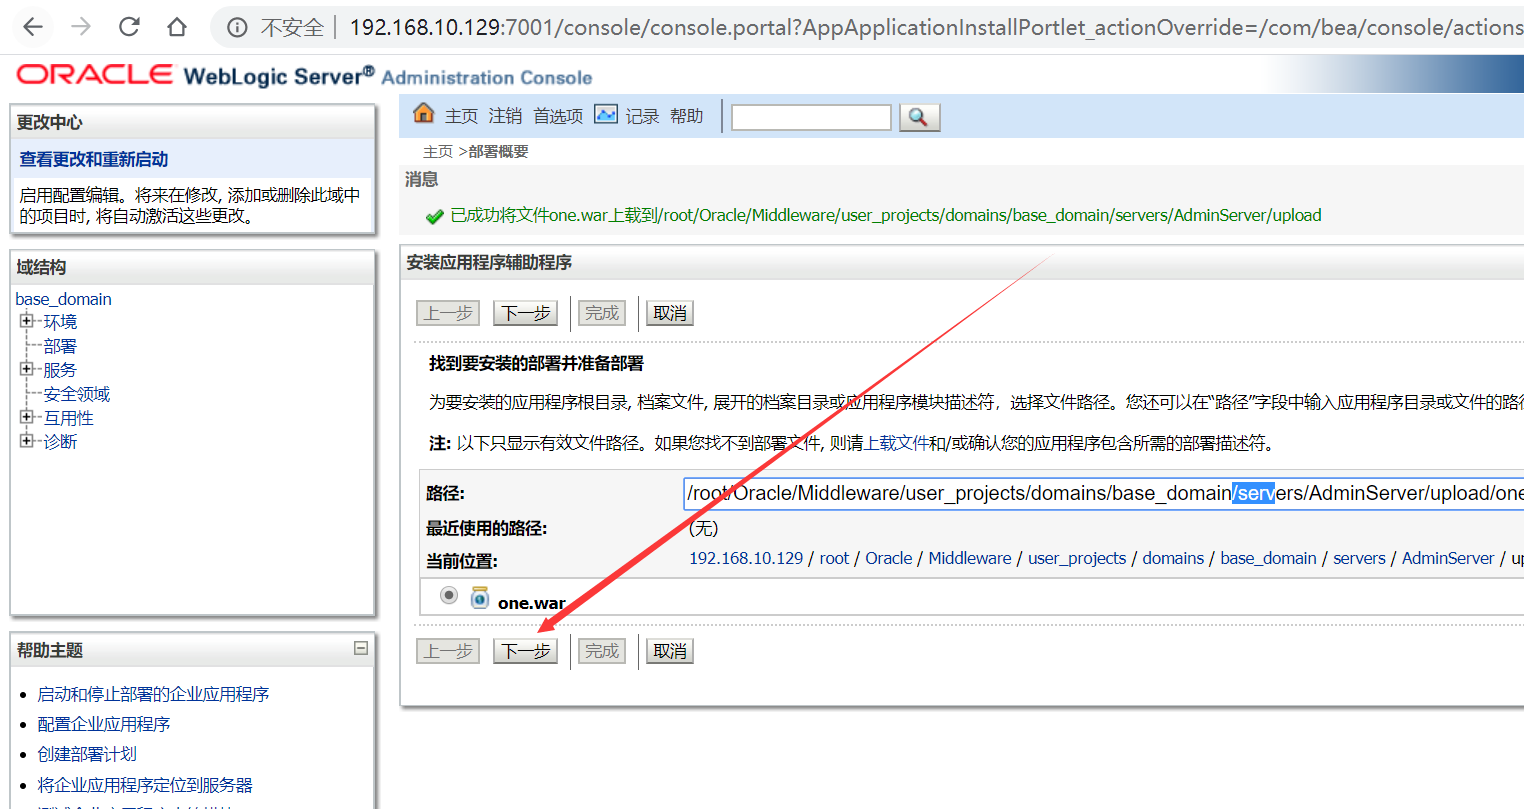Click Middleware in current location path
The image size is (1524, 809).
(x=970, y=558)
